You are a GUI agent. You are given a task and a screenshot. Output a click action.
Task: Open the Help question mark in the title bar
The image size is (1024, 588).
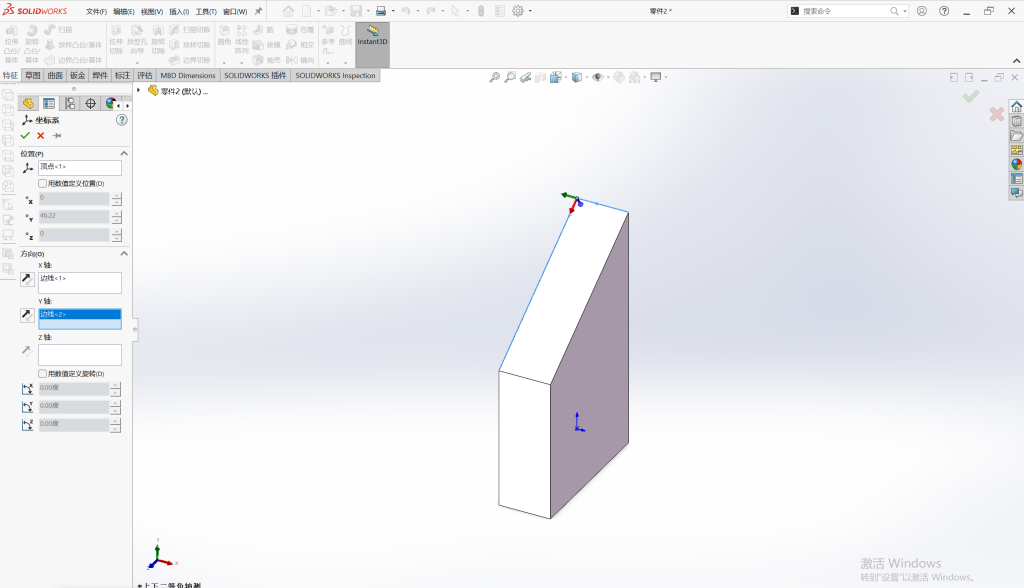click(944, 11)
